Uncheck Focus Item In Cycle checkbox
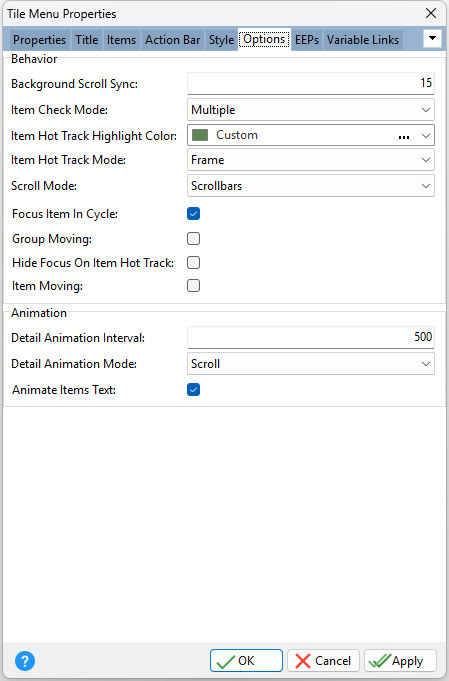 193,214
